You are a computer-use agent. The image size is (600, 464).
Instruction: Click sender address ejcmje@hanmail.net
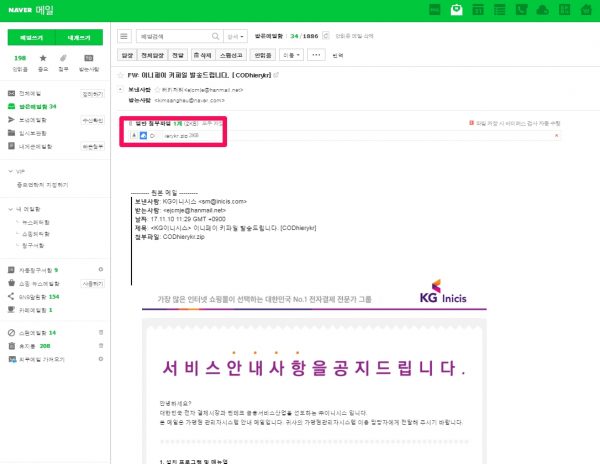(x=213, y=90)
